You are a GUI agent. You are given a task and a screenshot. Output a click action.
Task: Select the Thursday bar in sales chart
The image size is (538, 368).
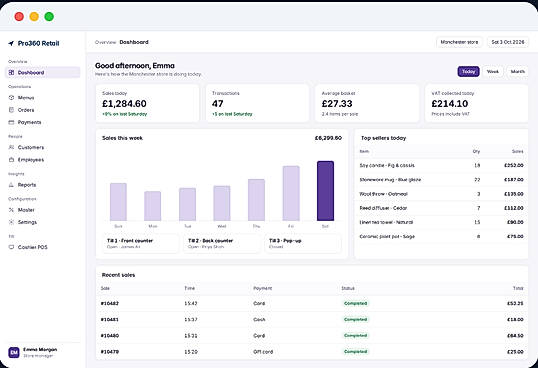pos(256,200)
